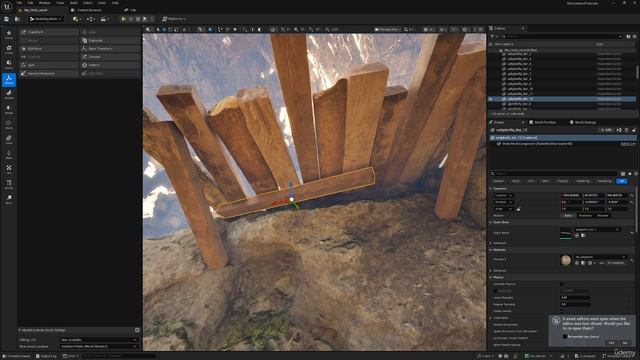This screenshot has height=360, width=640.
Task: Set Mobility to Static
Action: pyautogui.click(x=568, y=216)
